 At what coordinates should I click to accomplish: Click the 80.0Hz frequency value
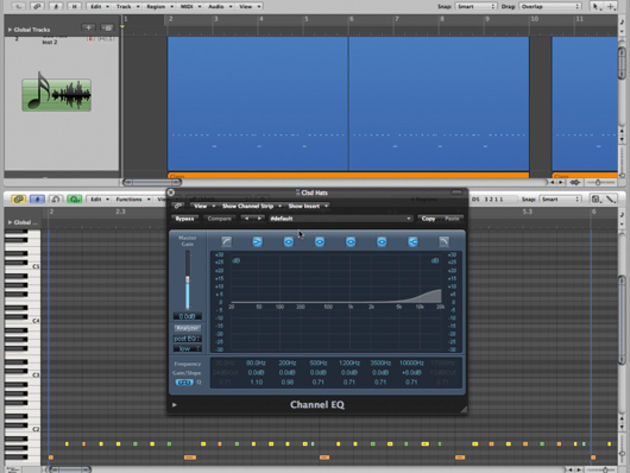click(256, 363)
